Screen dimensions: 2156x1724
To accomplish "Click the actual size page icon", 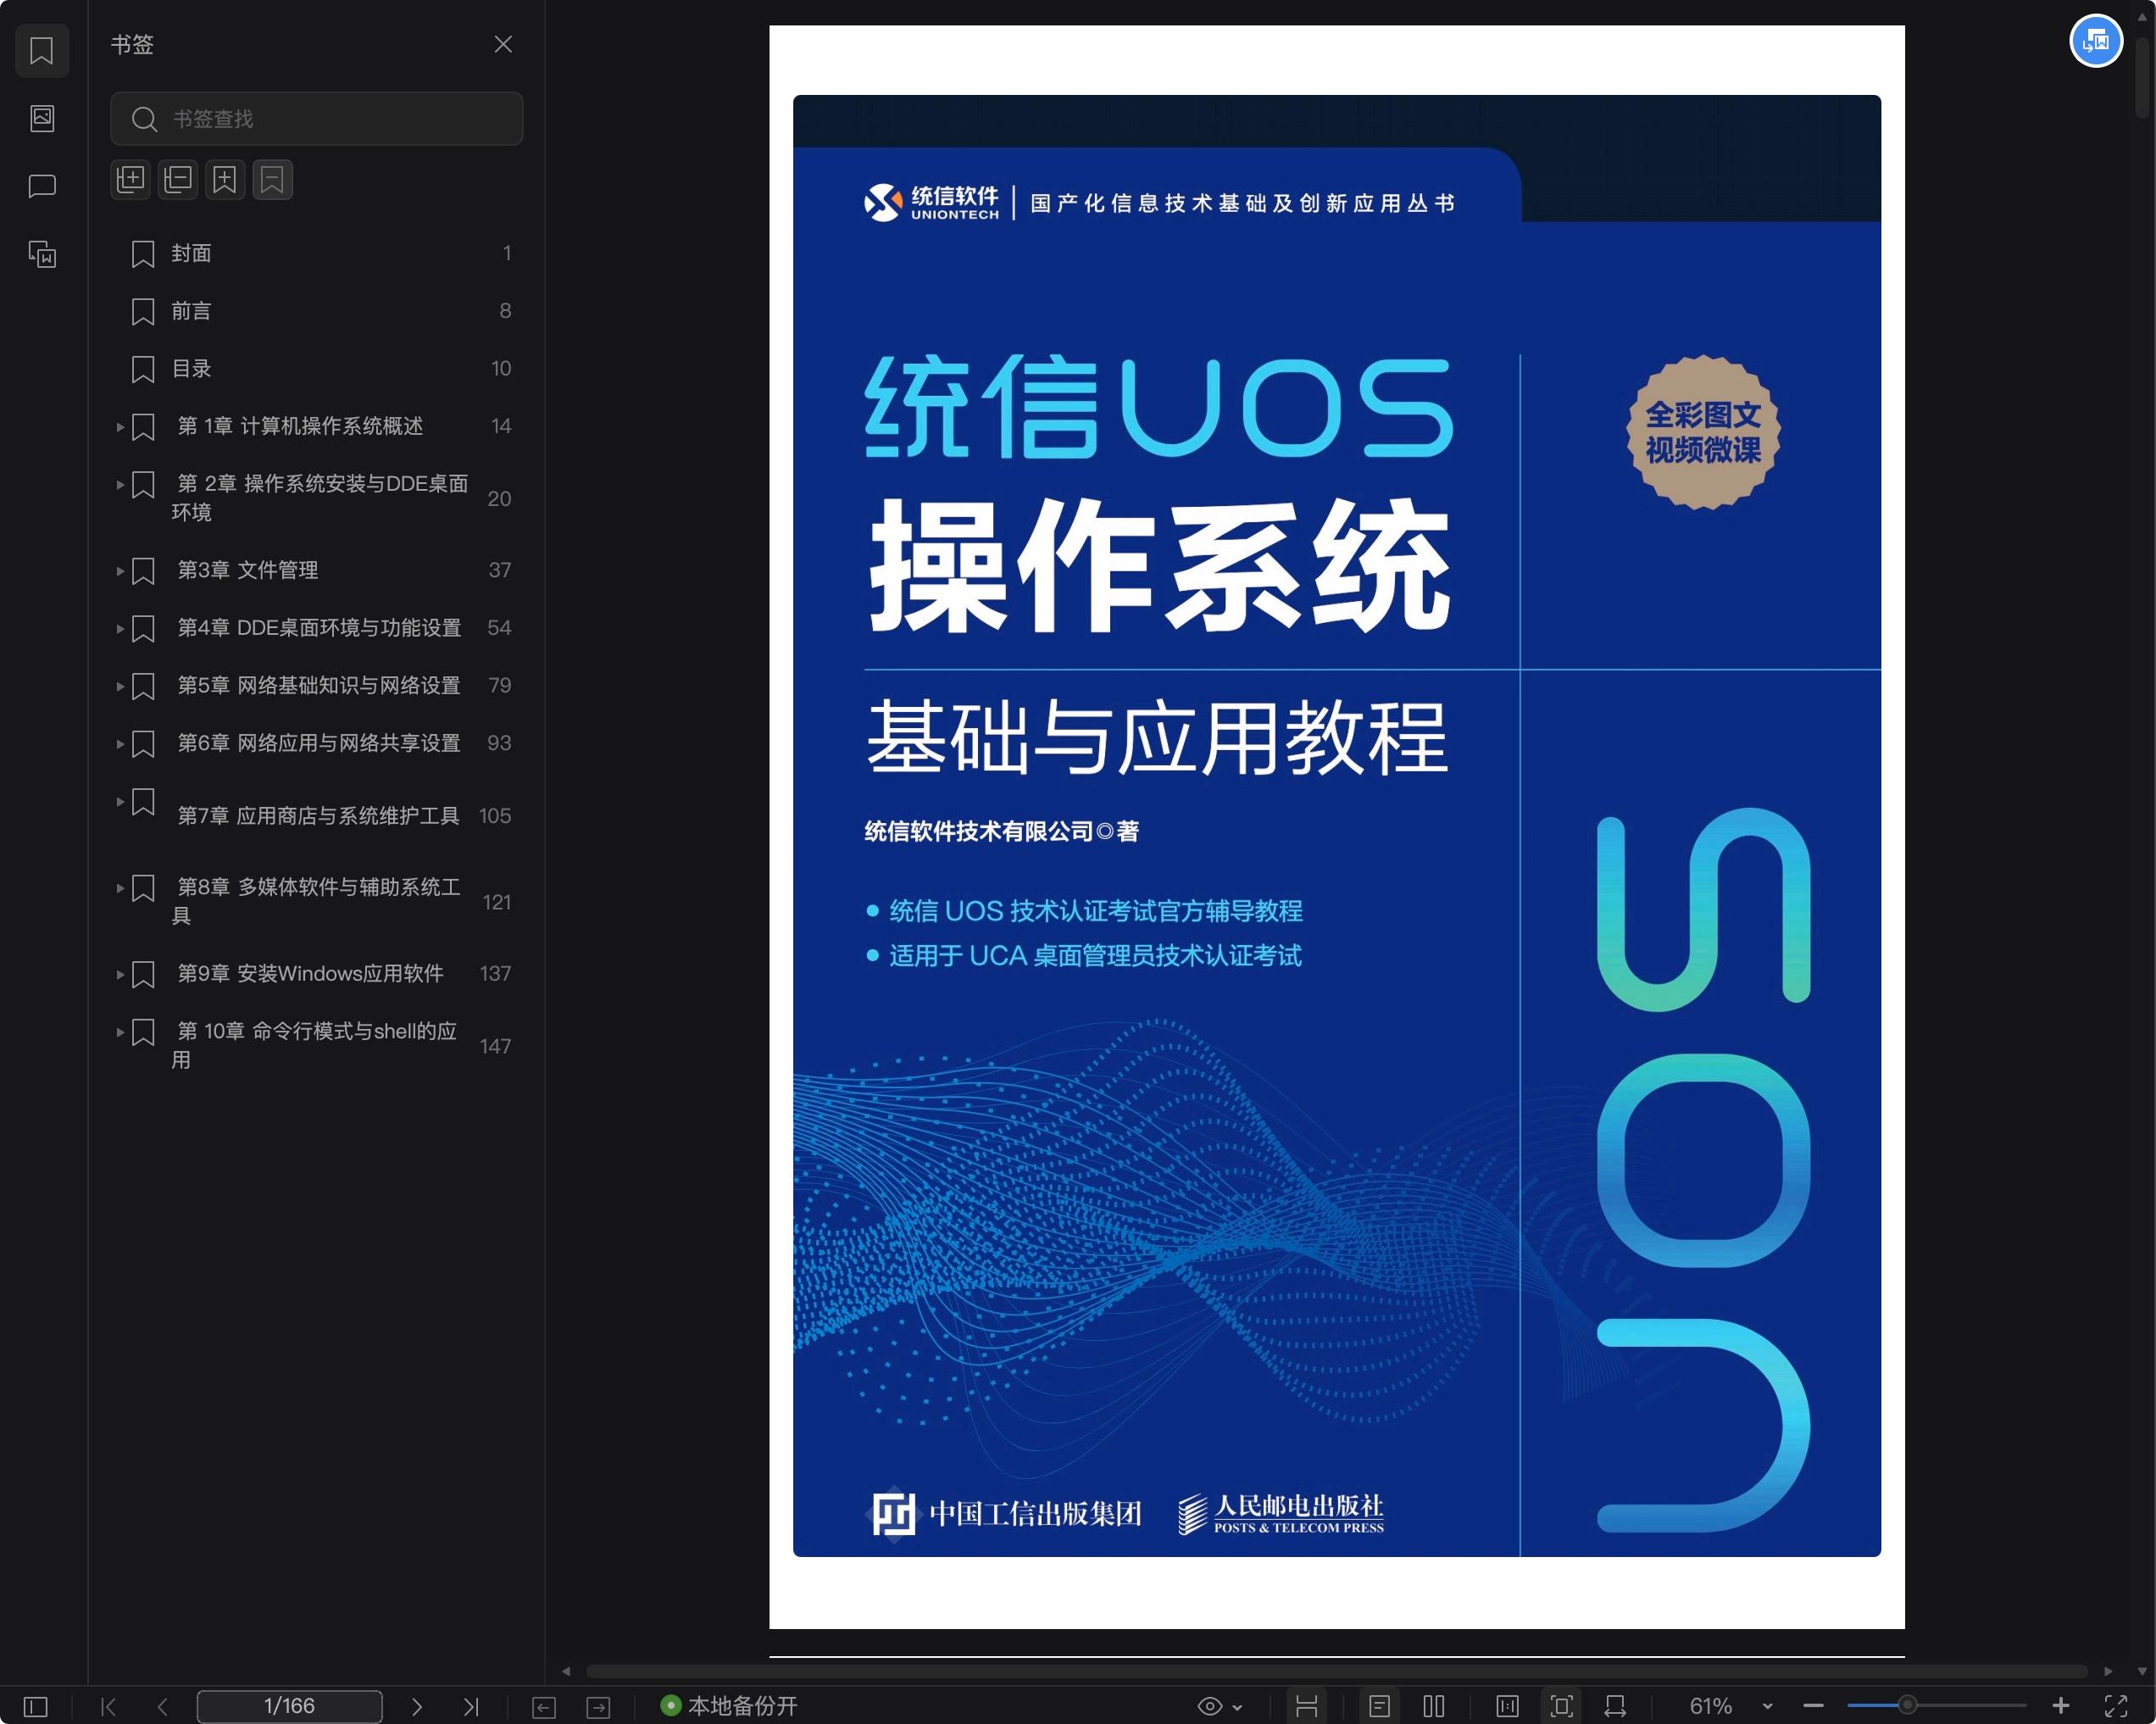I will pos(1507,1706).
